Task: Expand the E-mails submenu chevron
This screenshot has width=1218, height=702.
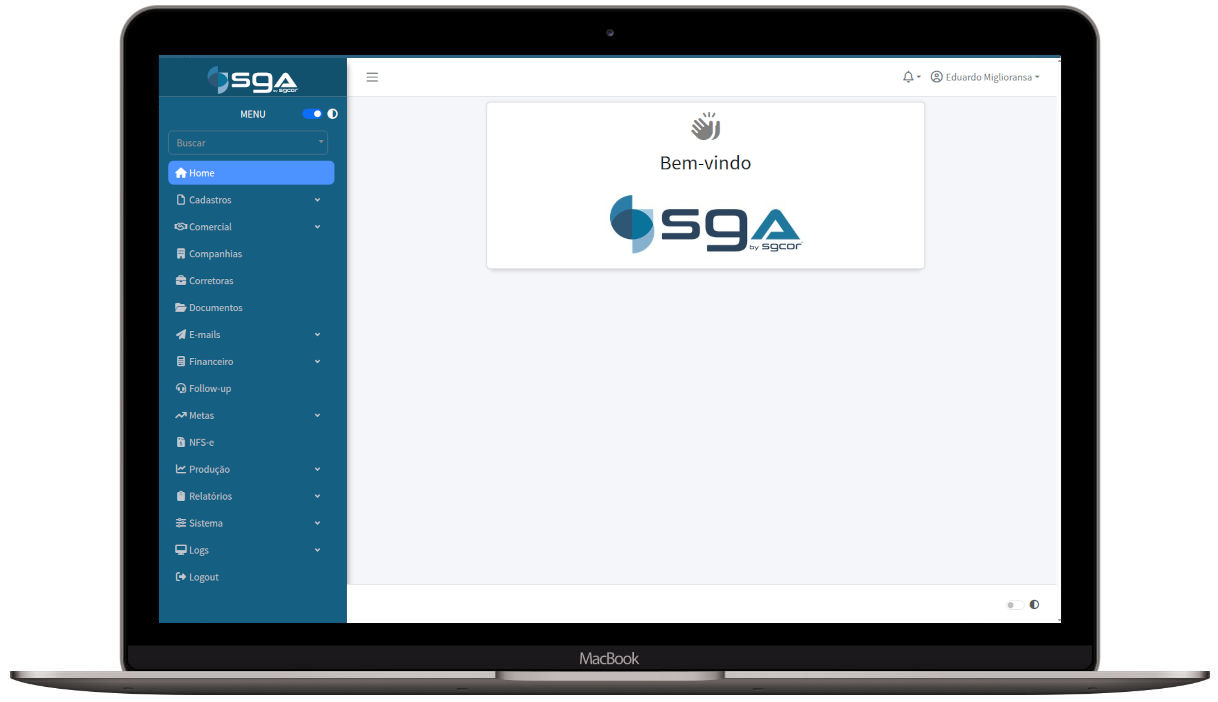Action: point(318,335)
